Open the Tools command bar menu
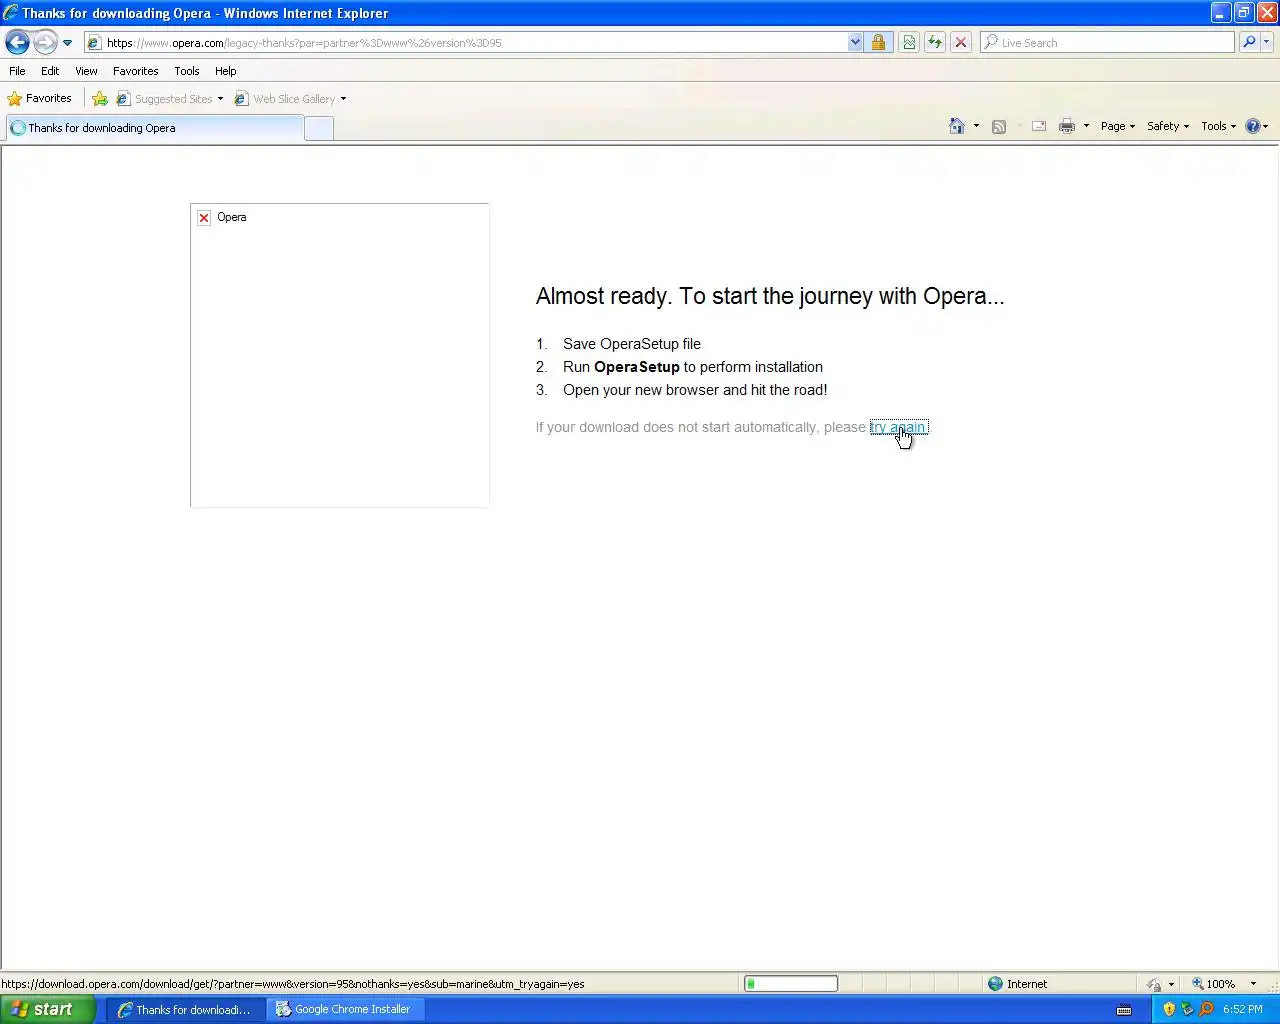Viewport: 1280px width, 1024px height. tap(1218, 126)
